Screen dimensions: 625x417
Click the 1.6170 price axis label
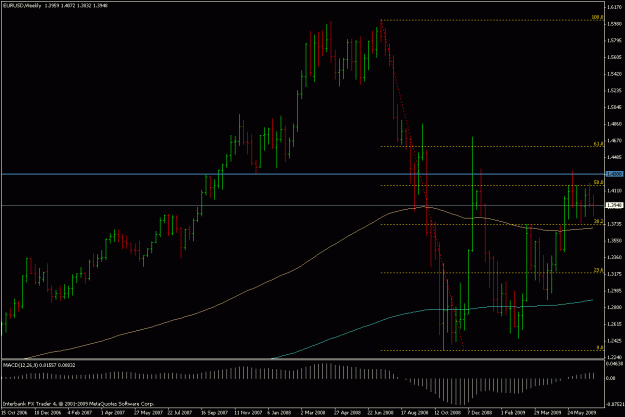coord(614,7)
